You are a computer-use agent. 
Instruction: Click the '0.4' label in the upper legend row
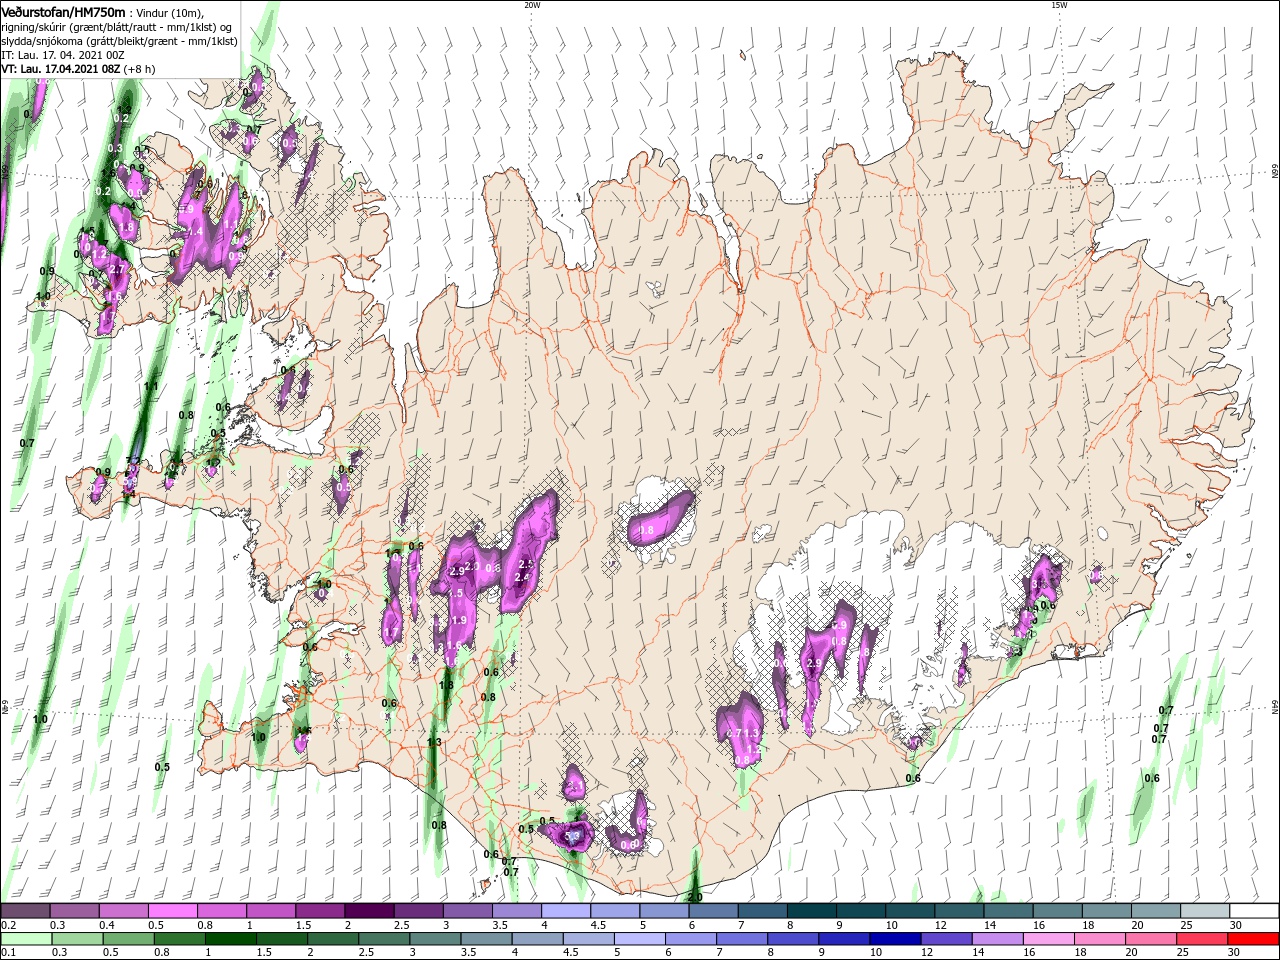(x=107, y=925)
